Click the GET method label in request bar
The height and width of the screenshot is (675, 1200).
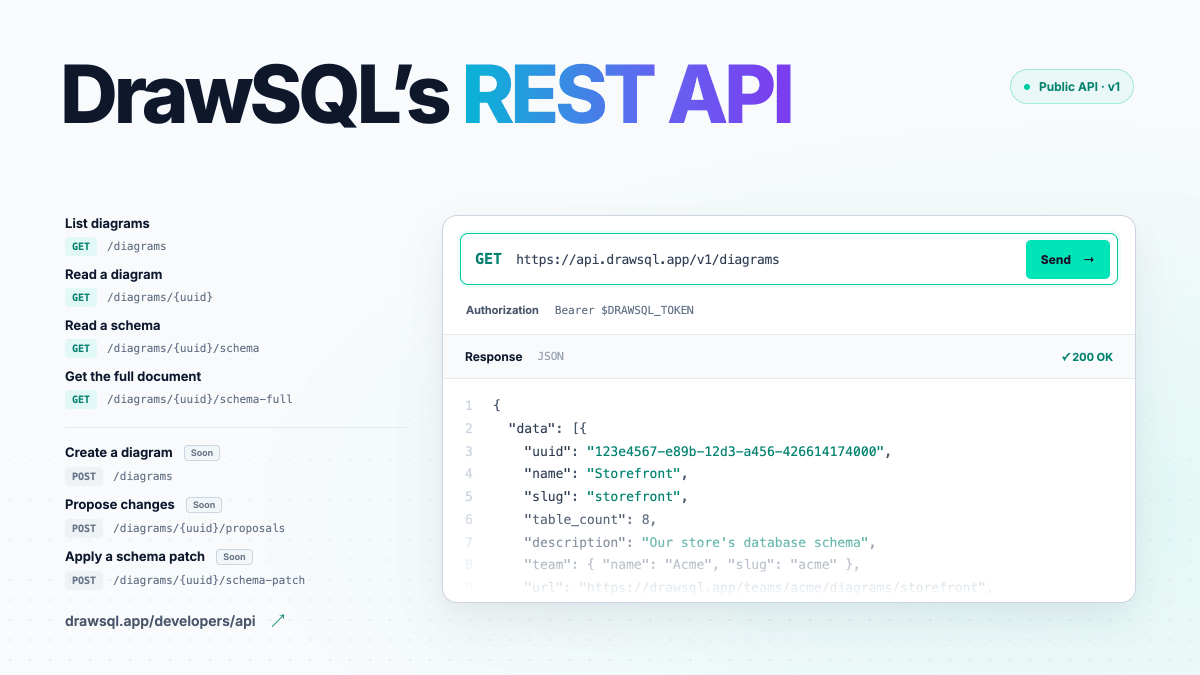[488, 259]
